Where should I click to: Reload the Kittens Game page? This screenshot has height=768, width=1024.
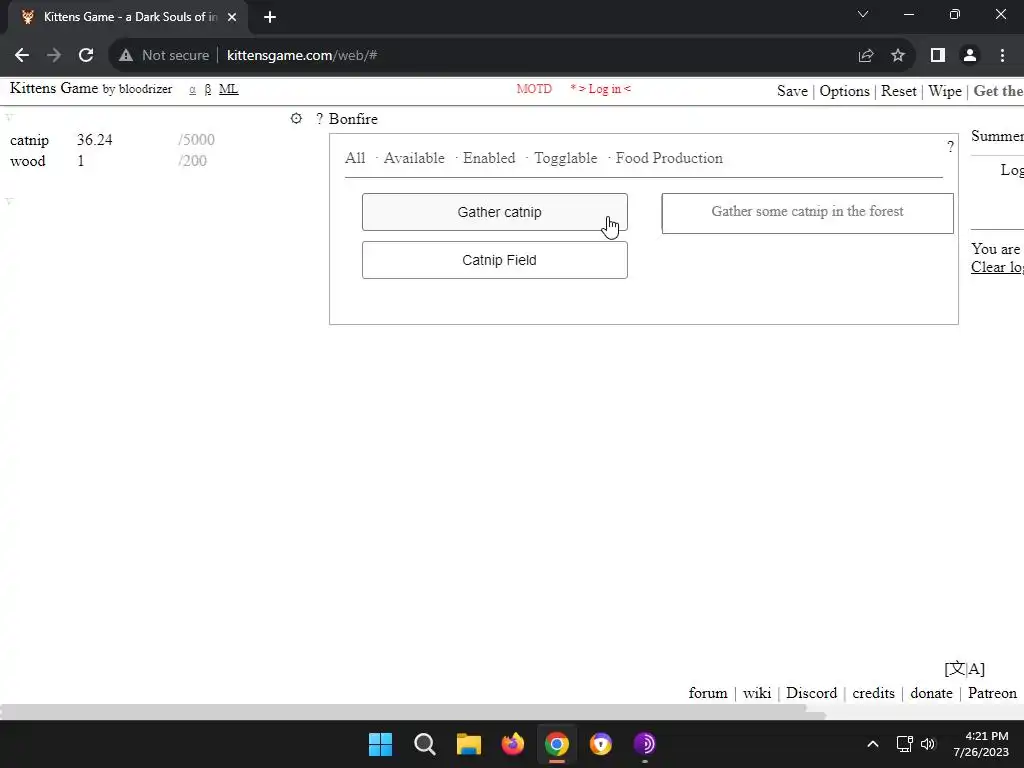coord(86,56)
